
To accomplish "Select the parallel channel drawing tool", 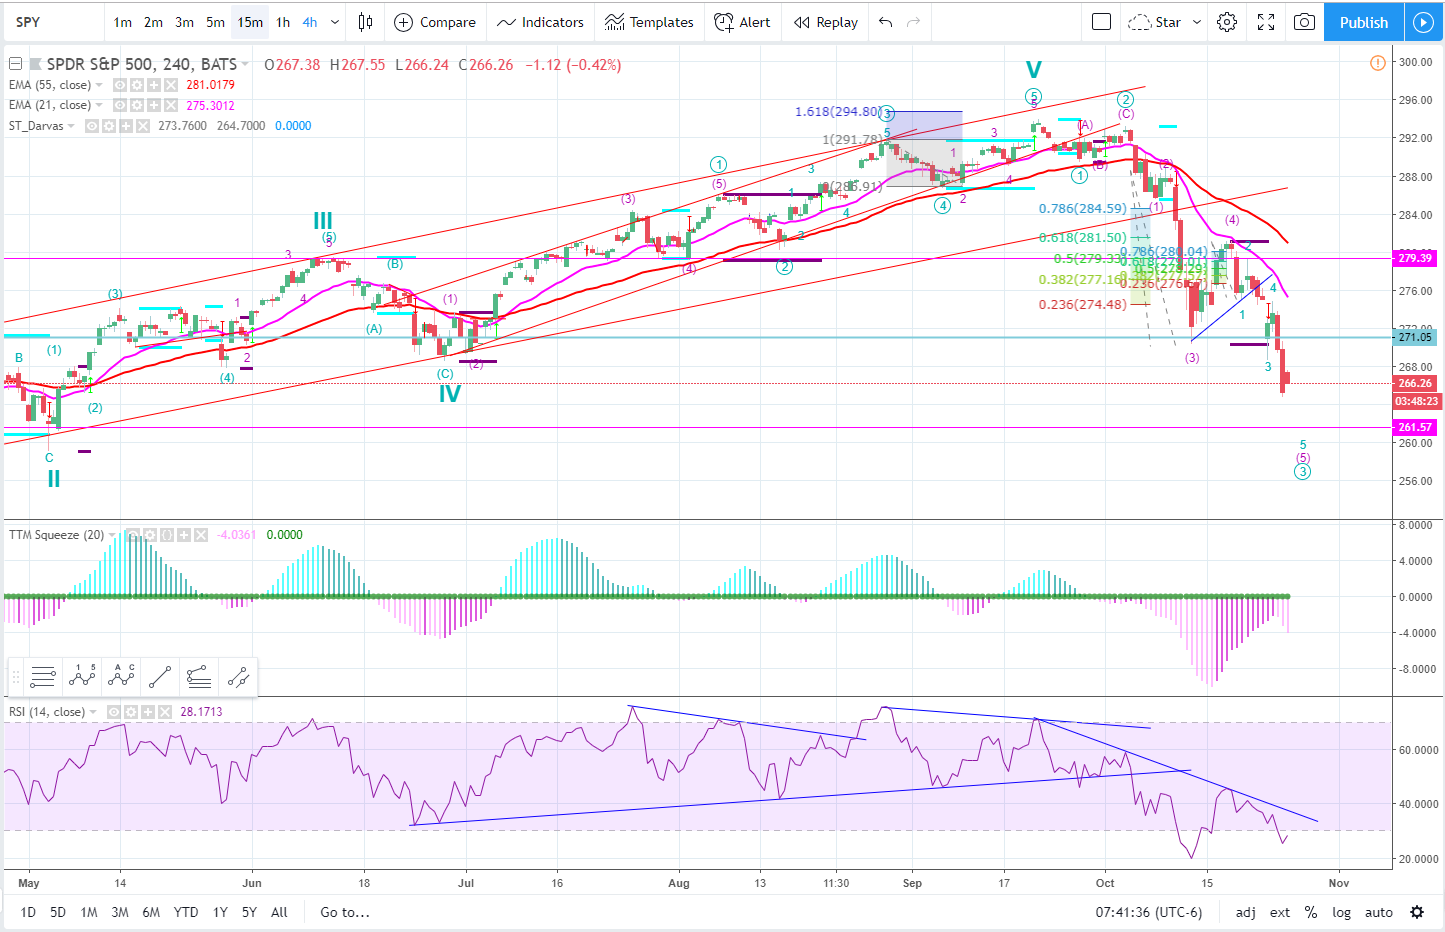I will (238, 677).
